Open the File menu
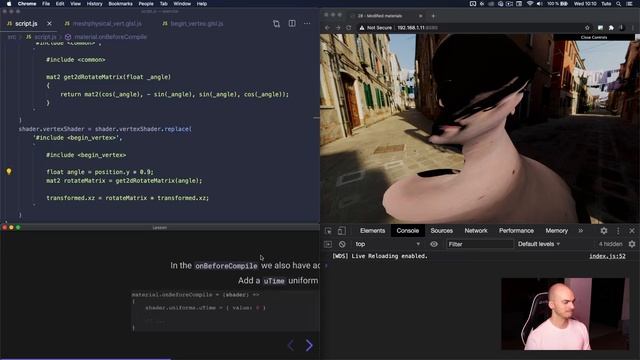This screenshot has height=360, width=640. 46,4
